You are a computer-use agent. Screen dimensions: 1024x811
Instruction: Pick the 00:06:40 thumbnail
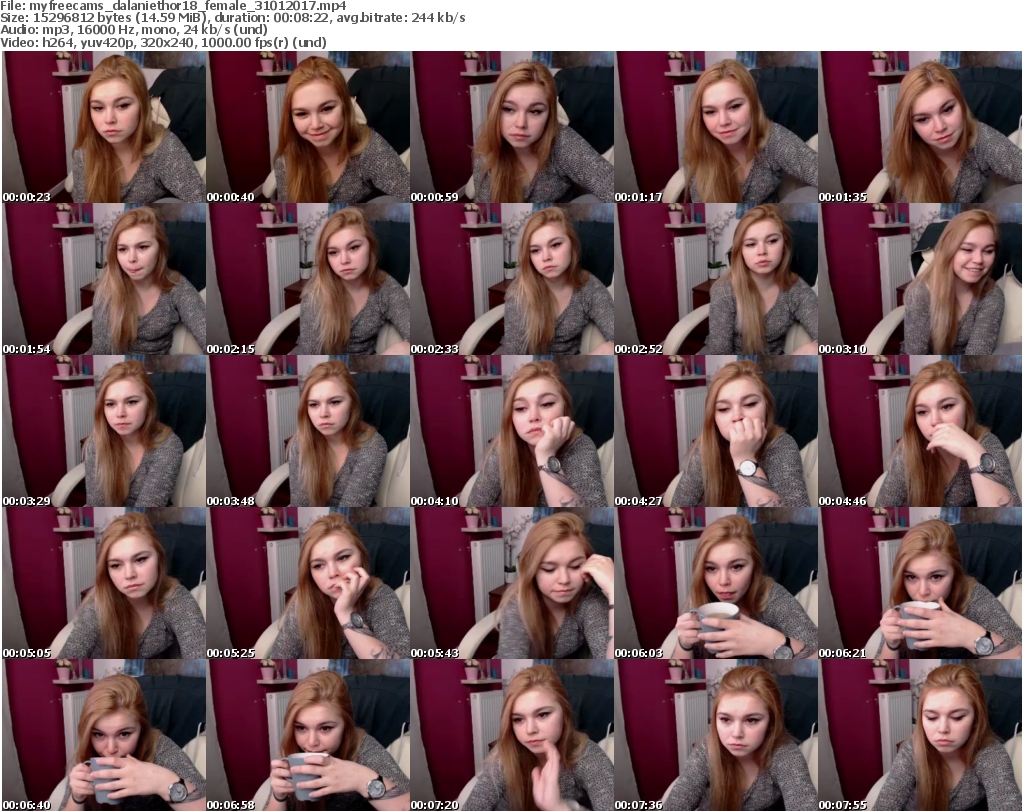[x=104, y=735]
